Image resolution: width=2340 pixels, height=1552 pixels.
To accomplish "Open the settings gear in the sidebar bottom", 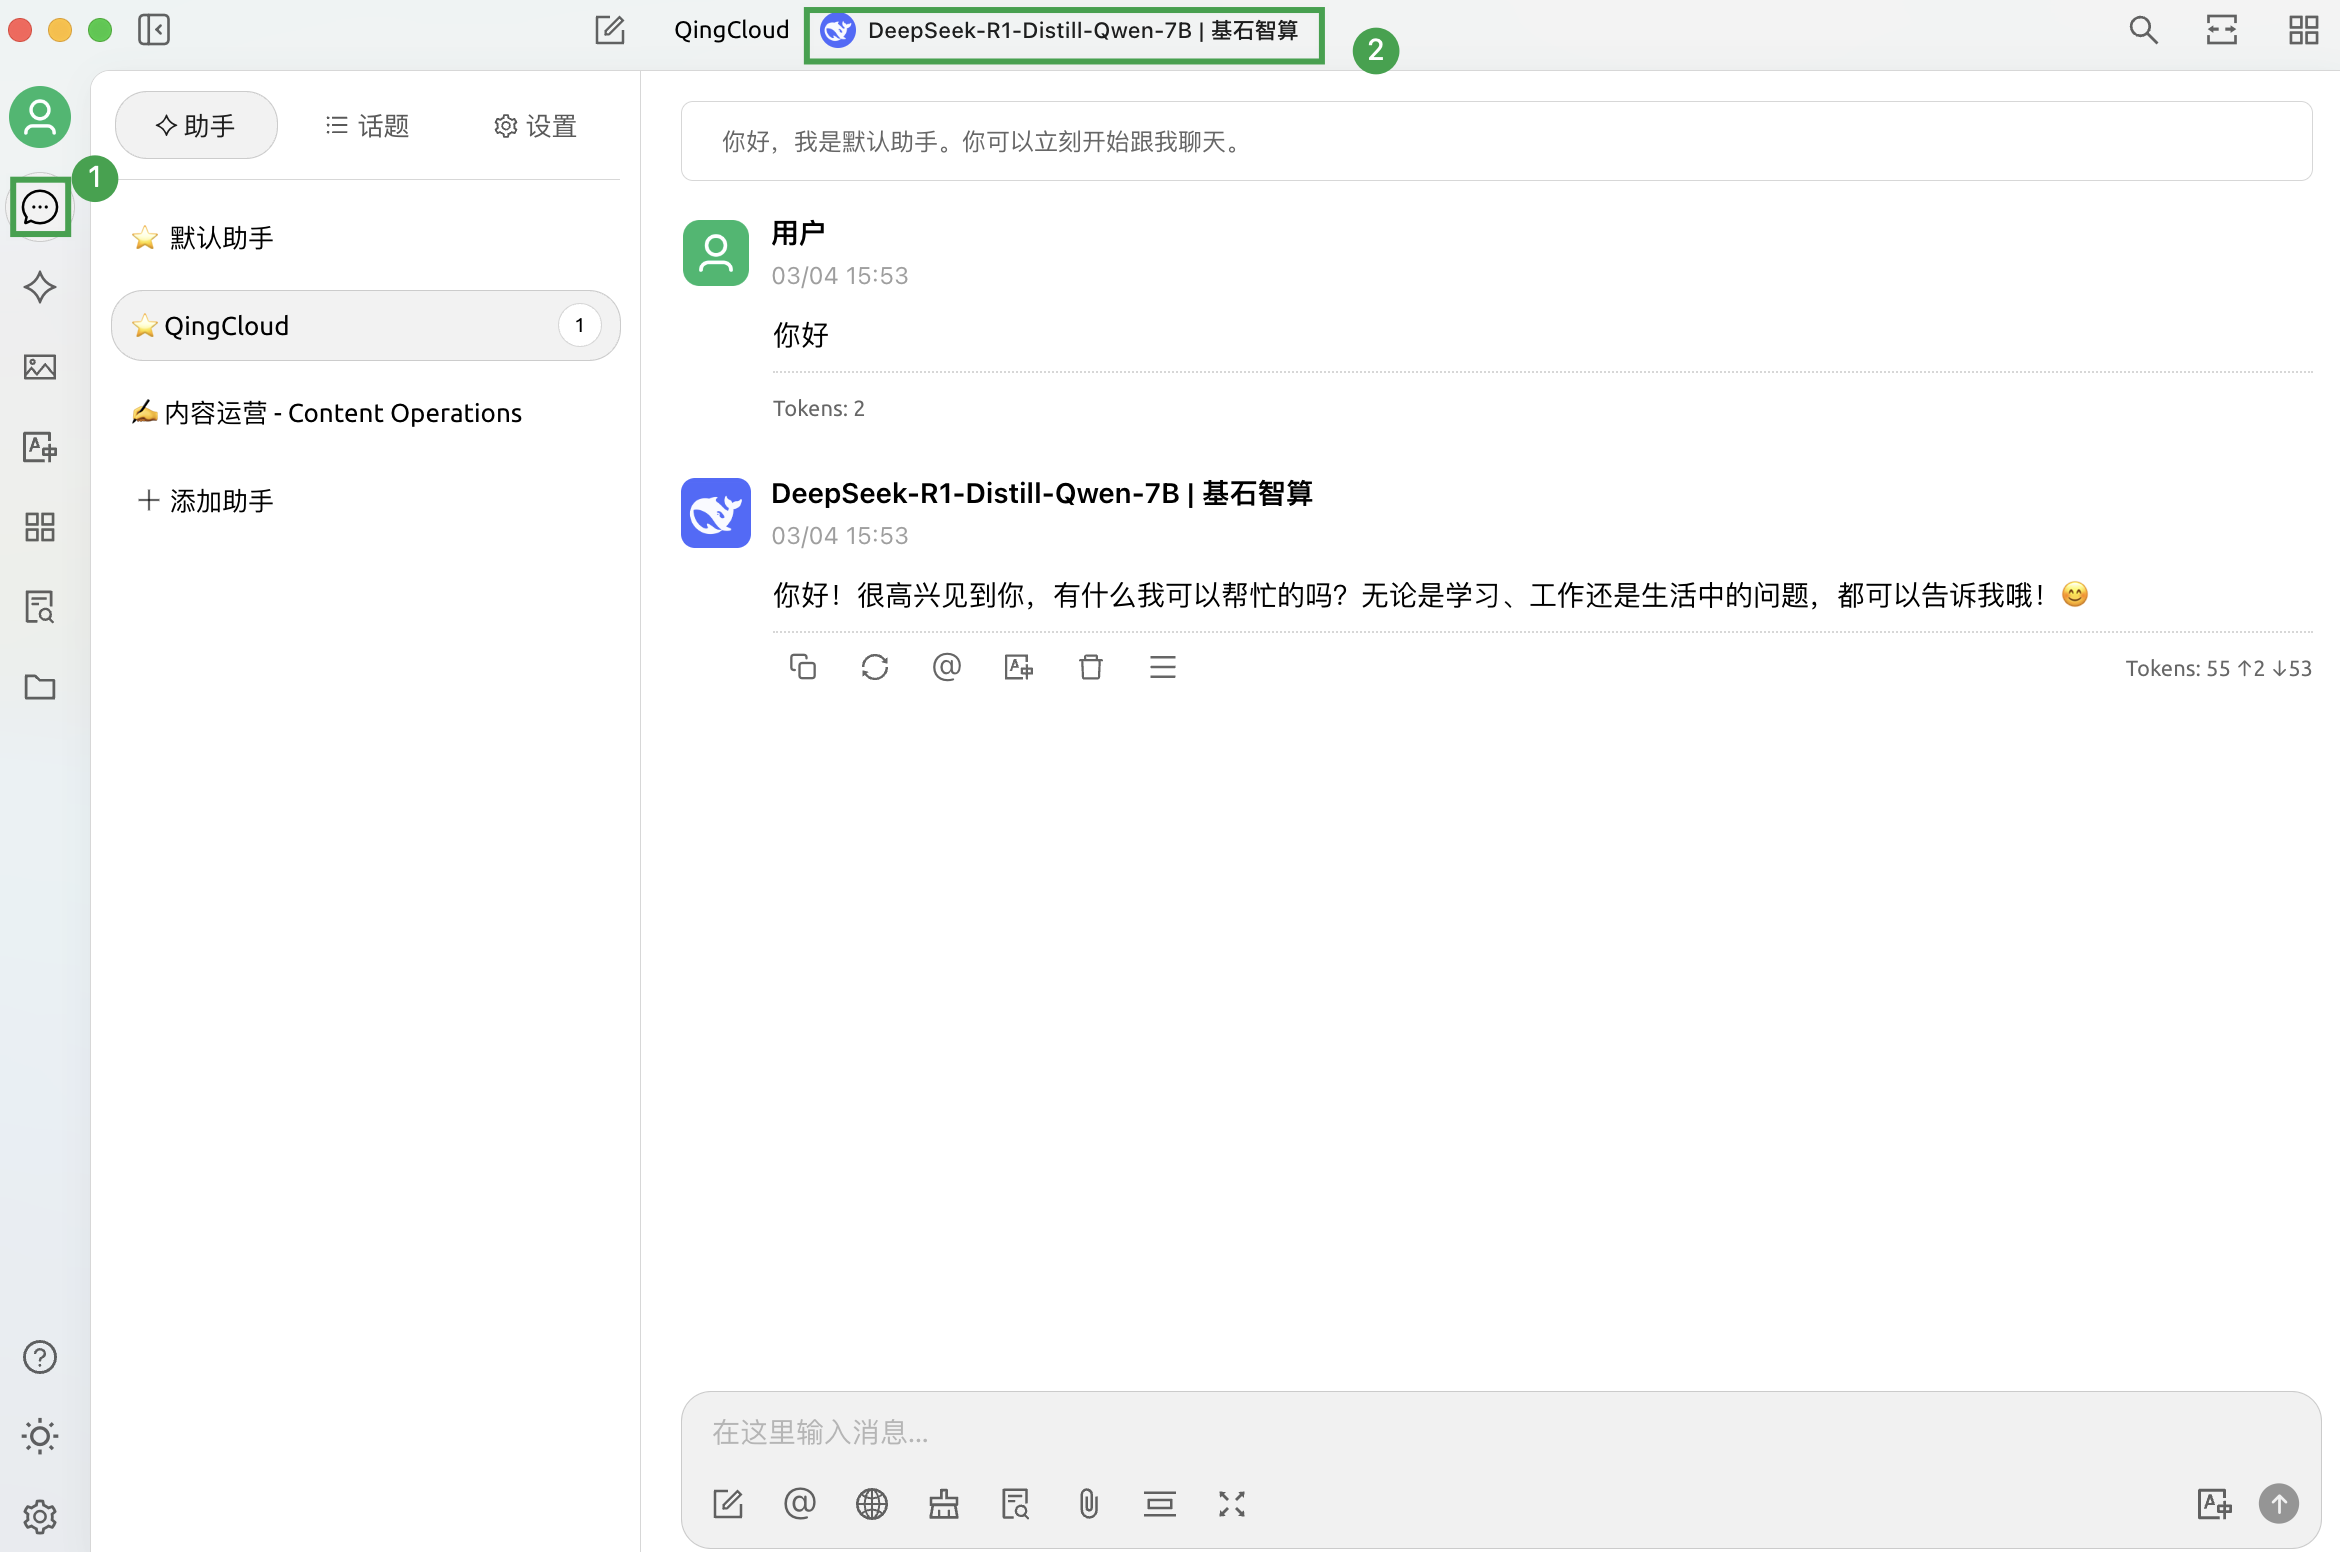I will (40, 1517).
